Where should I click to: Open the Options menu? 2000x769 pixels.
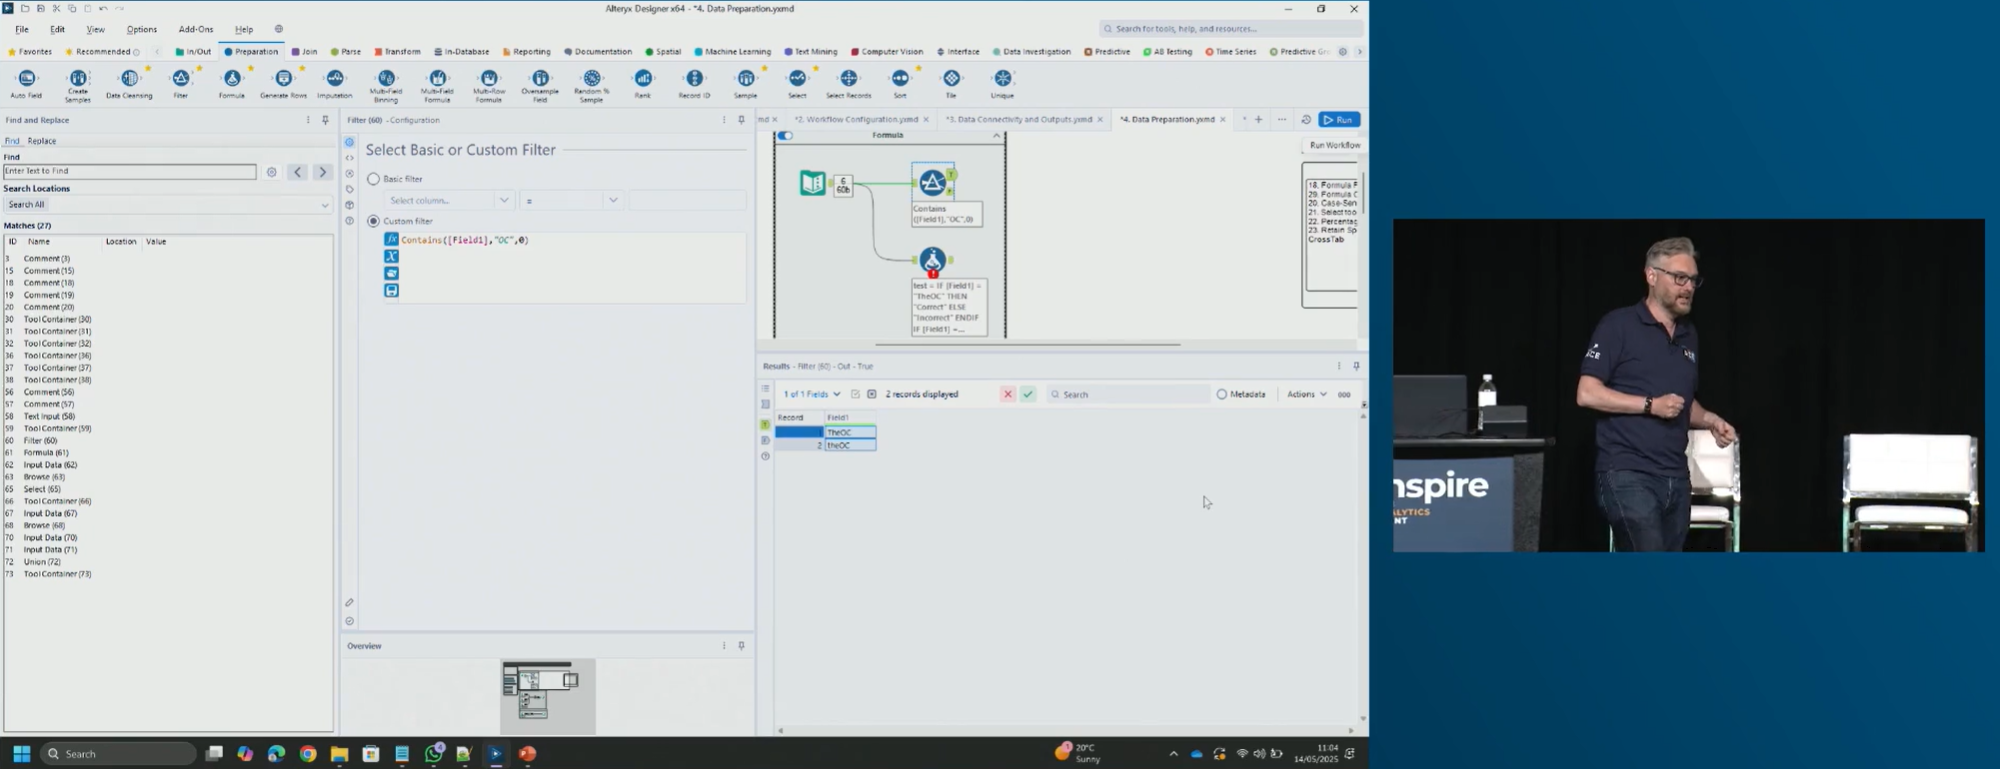click(142, 30)
